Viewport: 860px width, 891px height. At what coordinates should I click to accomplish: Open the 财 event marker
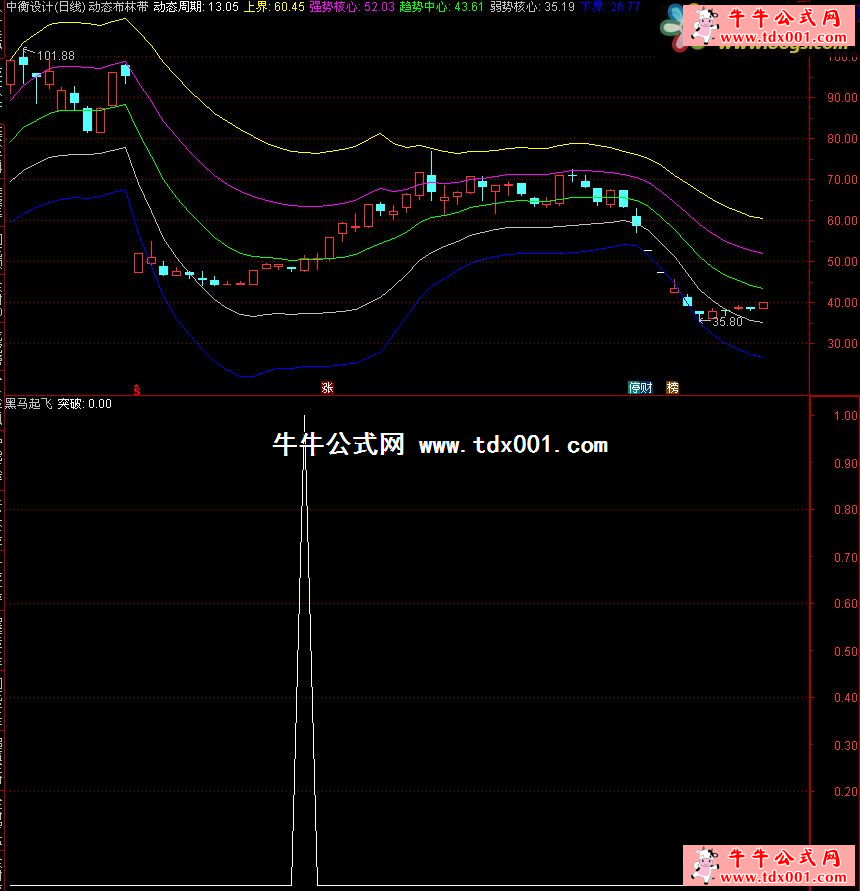(647, 388)
